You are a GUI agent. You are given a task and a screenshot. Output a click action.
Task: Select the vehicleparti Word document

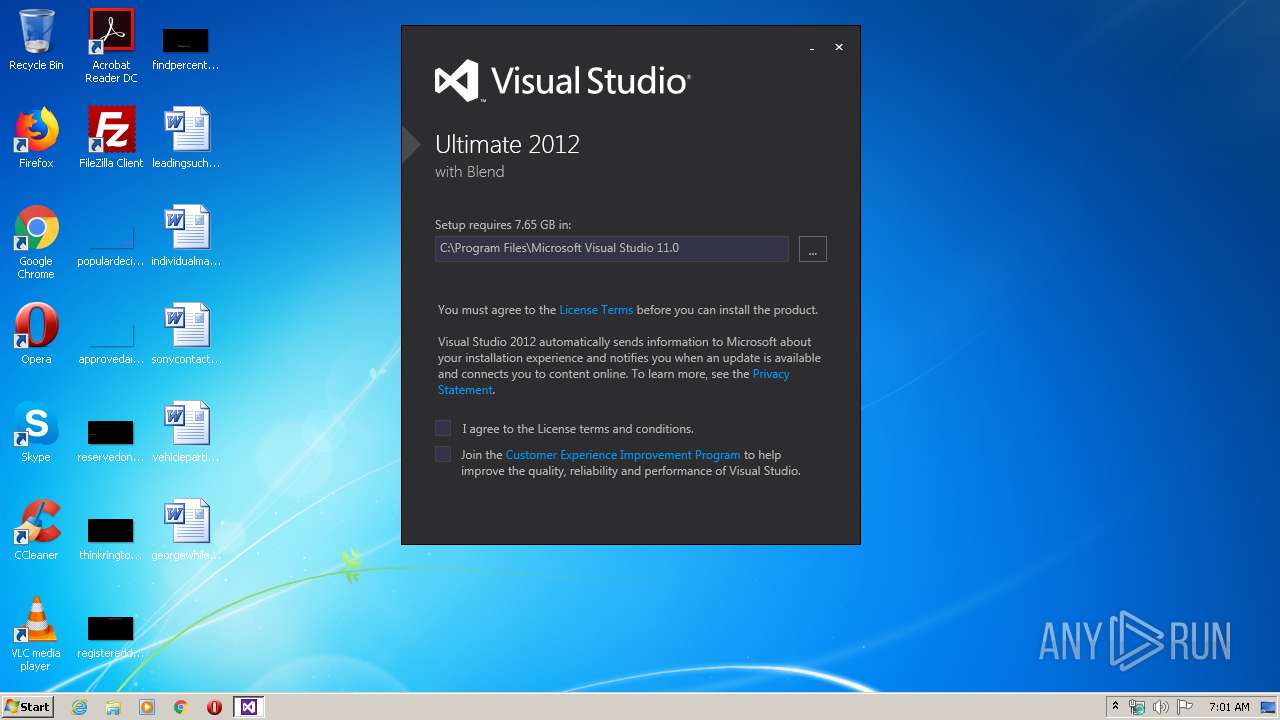(x=186, y=432)
